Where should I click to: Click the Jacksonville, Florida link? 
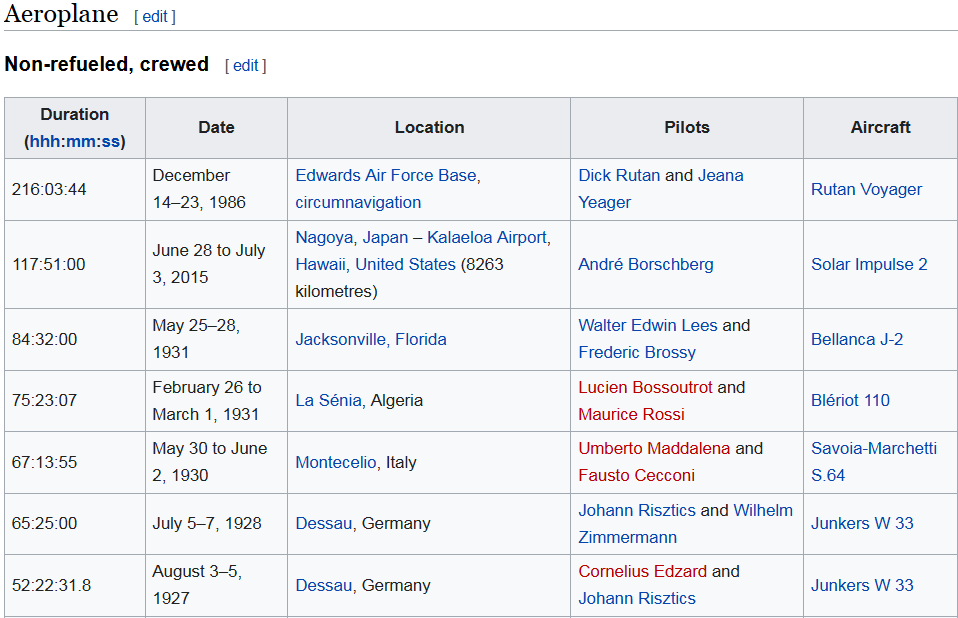(371, 340)
